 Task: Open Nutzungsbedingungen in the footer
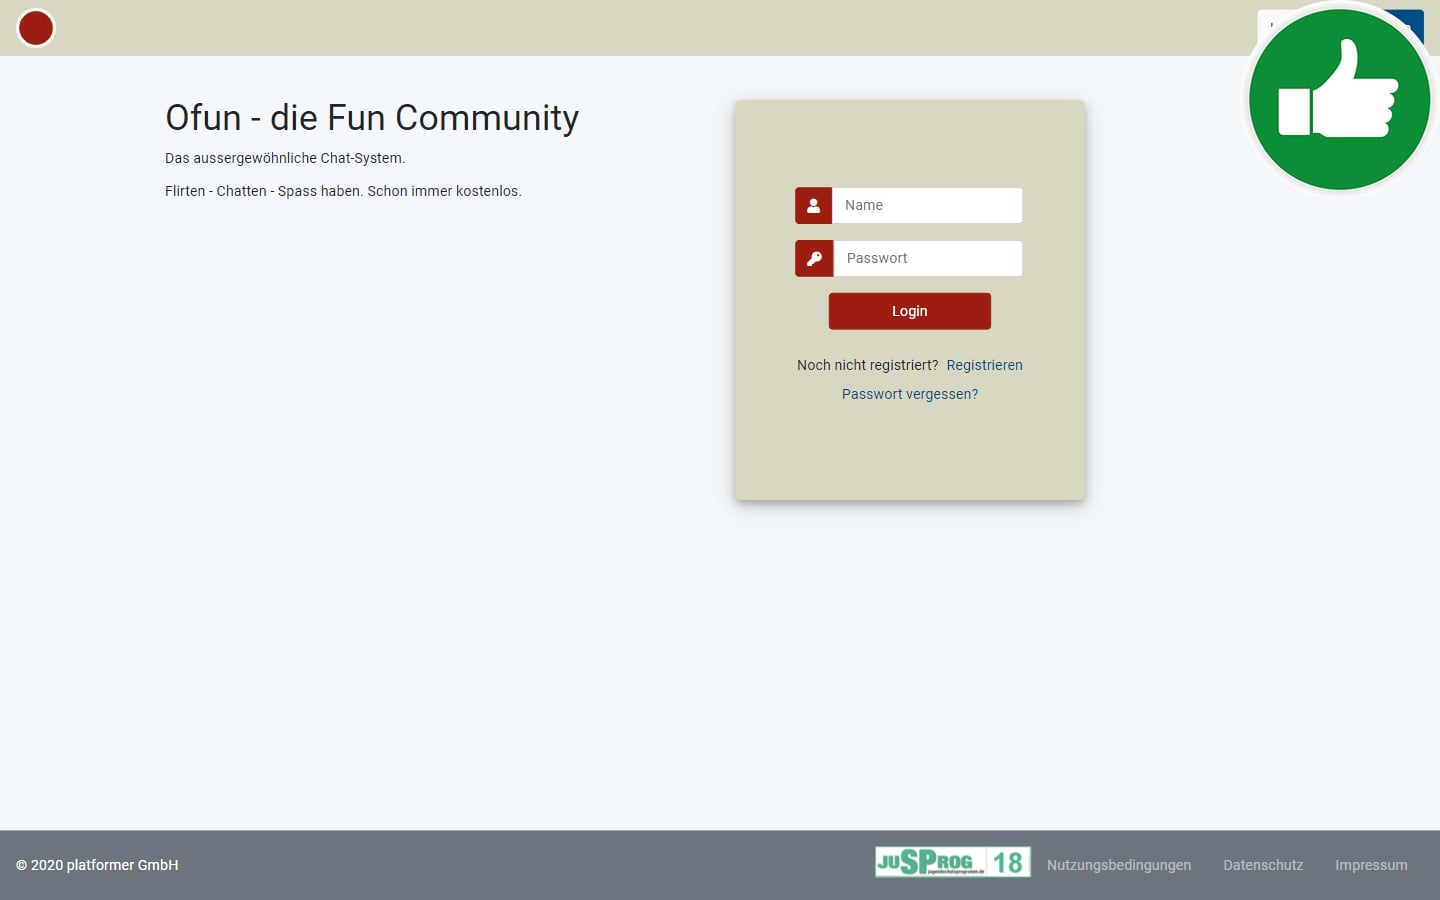[x=1118, y=866]
